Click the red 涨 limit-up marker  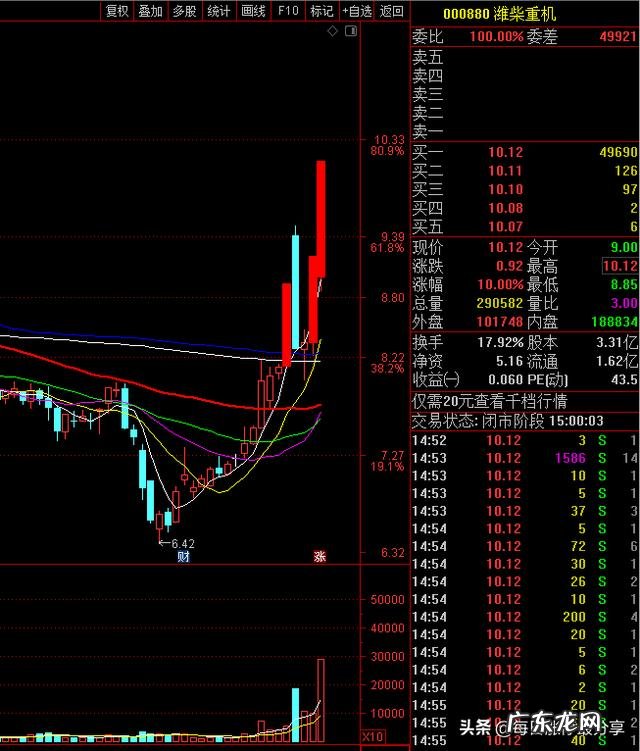[320, 556]
